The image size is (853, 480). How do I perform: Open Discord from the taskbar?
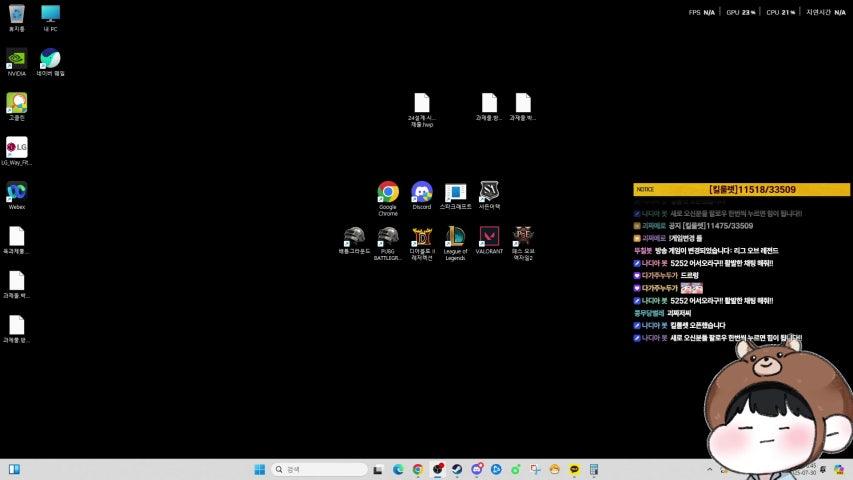[x=477, y=469]
